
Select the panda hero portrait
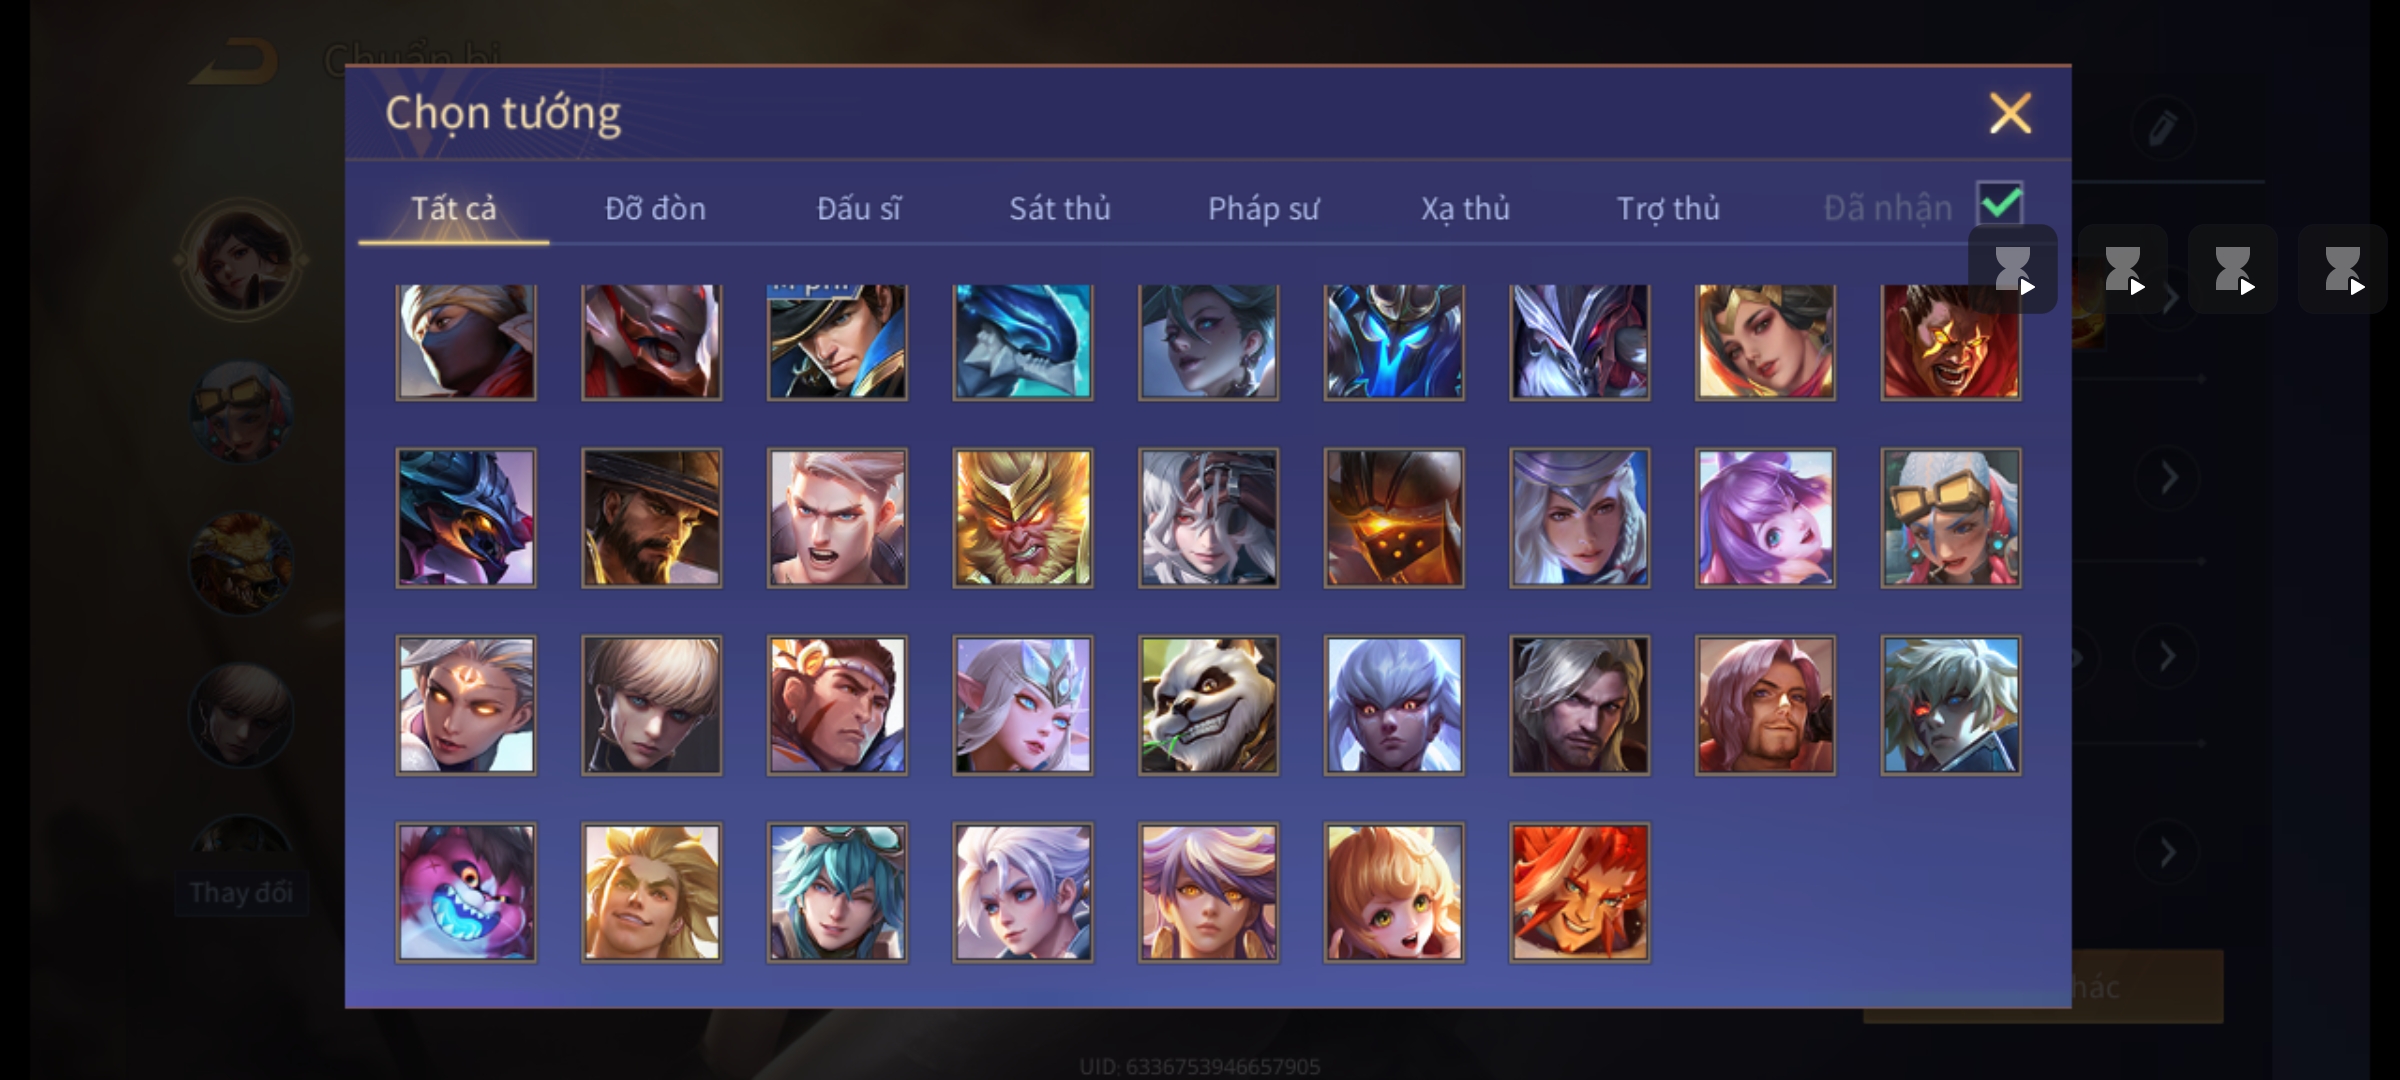pyautogui.click(x=1208, y=706)
